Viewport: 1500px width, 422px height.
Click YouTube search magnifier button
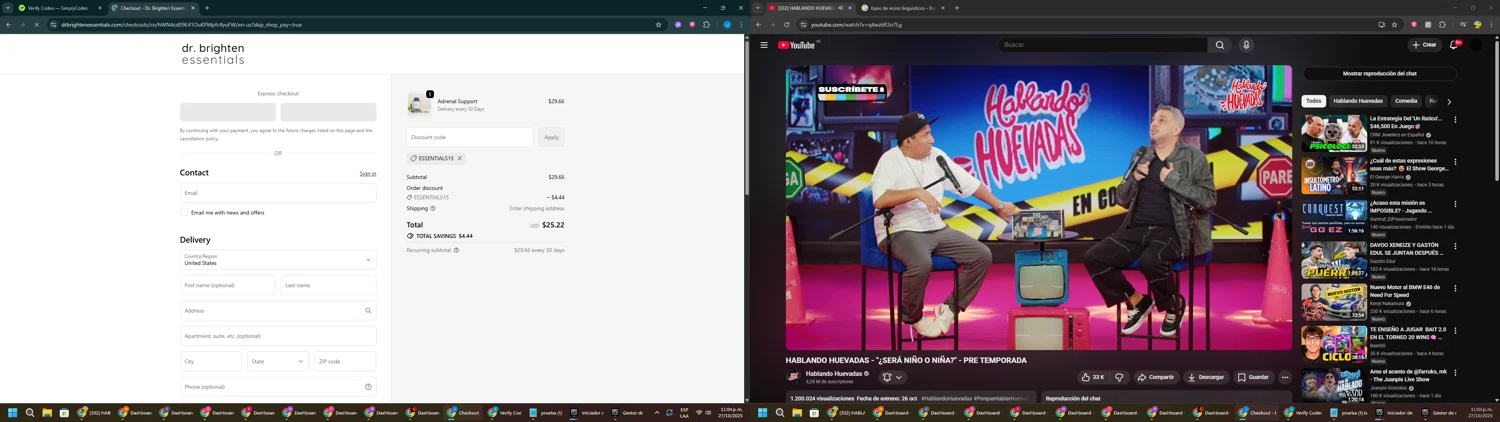1220,45
